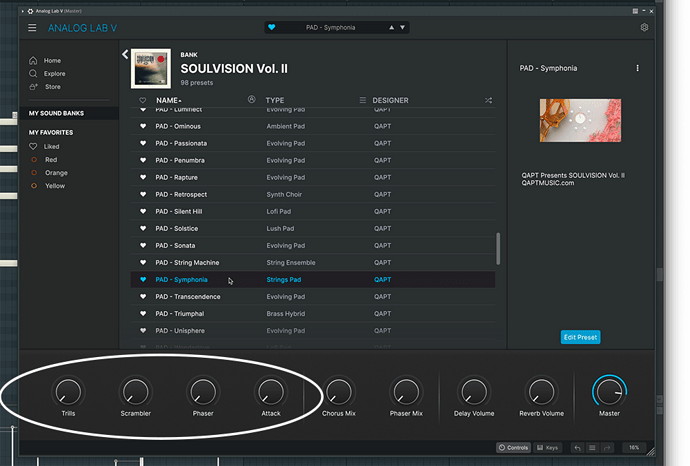Click the shuffle presets icon

[x=488, y=100]
